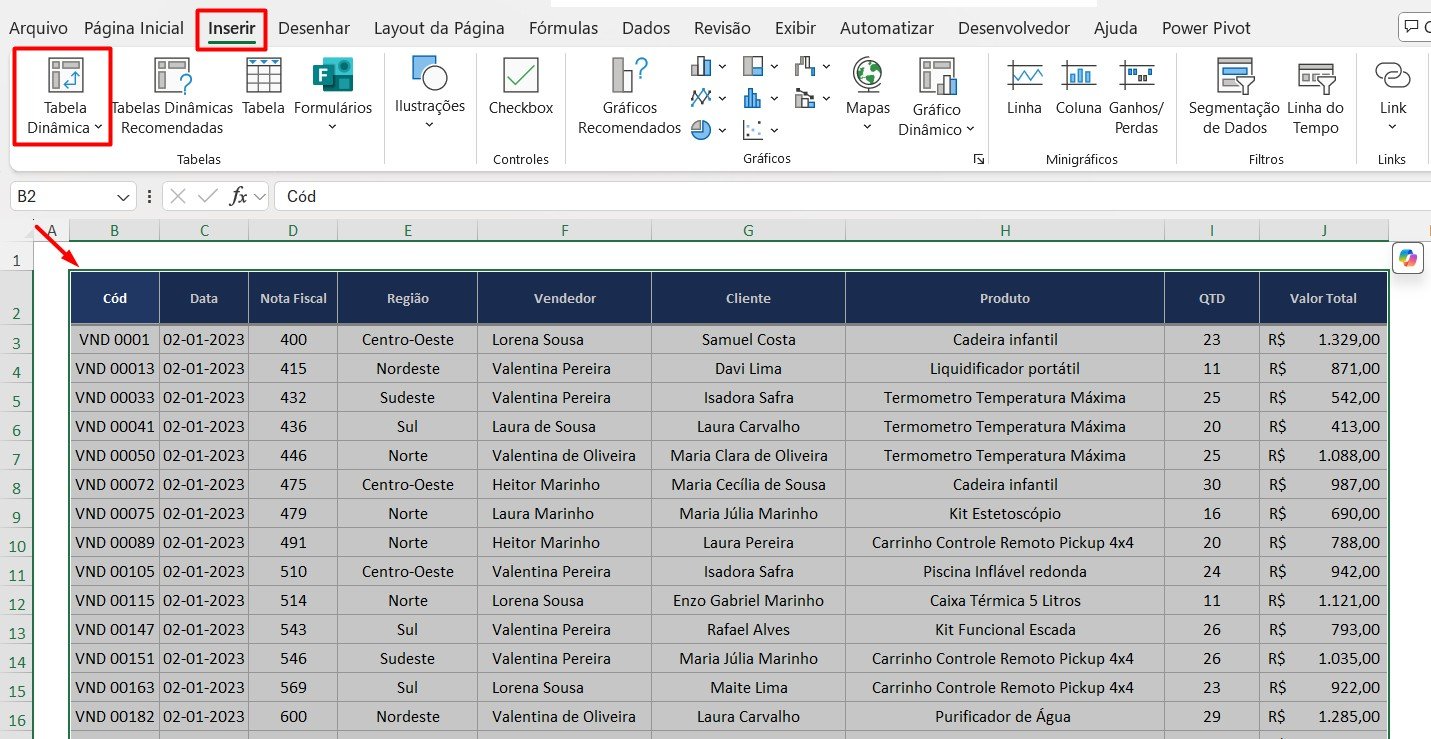Click the formula bar confirm checkmark
The width and height of the screenshot is (1431, 739).
(208, 196)
